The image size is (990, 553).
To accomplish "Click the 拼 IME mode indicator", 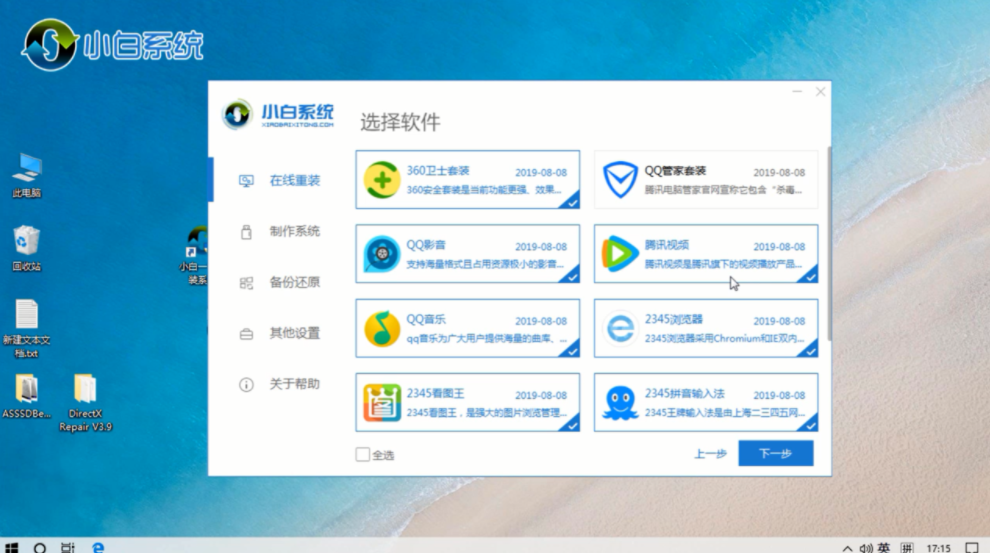I will pos(907,547).
